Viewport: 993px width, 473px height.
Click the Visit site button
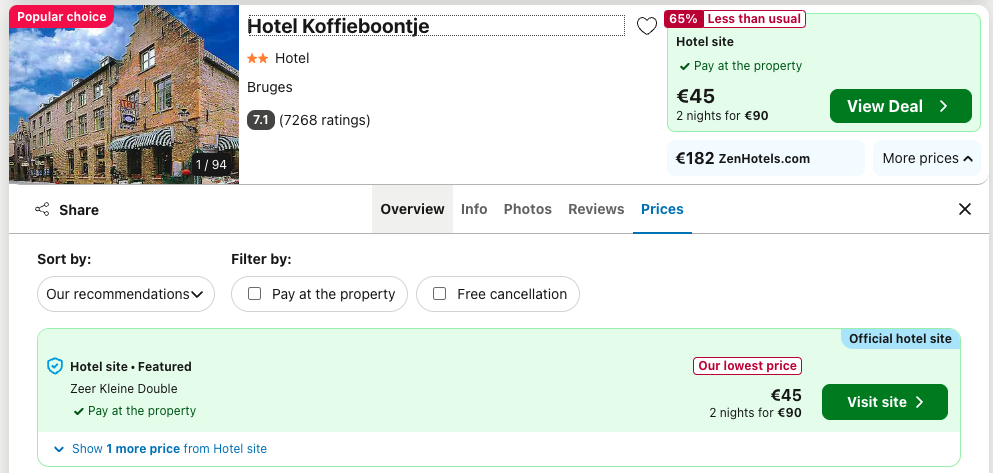coord(885,402)
